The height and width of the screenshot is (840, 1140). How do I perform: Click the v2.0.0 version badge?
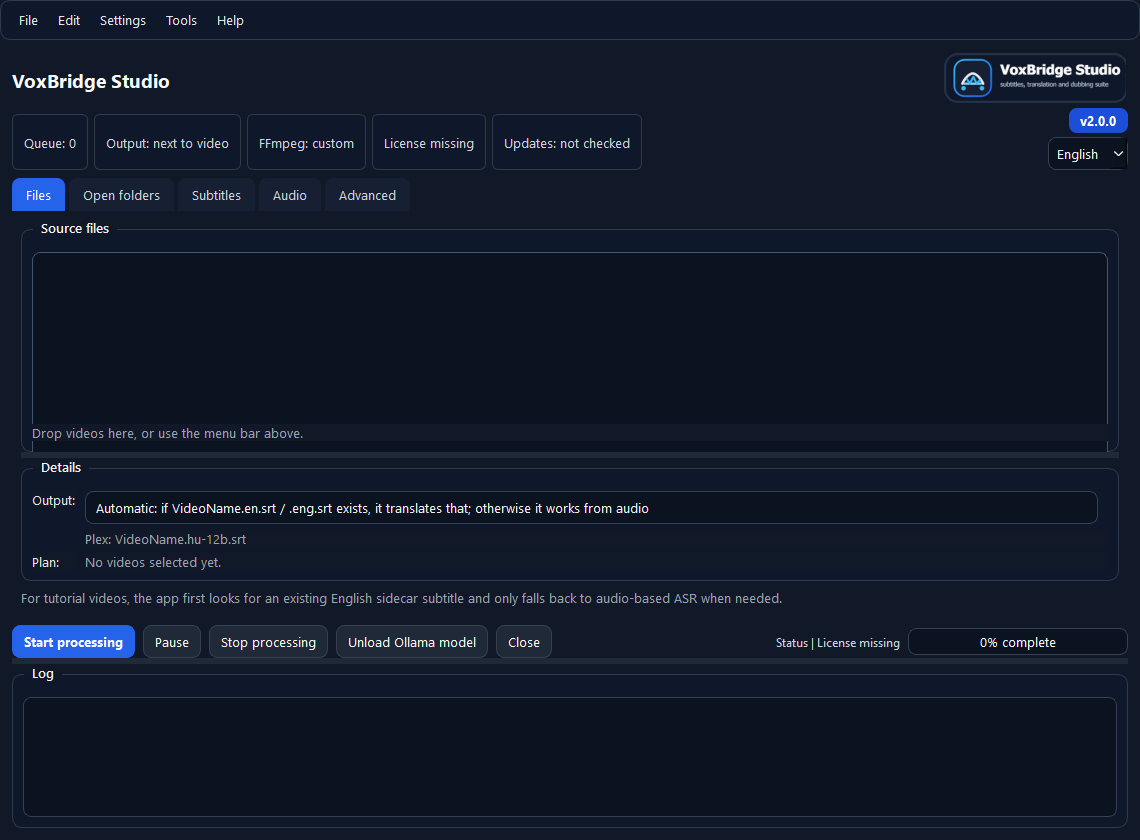click(x=1098, y=120)
